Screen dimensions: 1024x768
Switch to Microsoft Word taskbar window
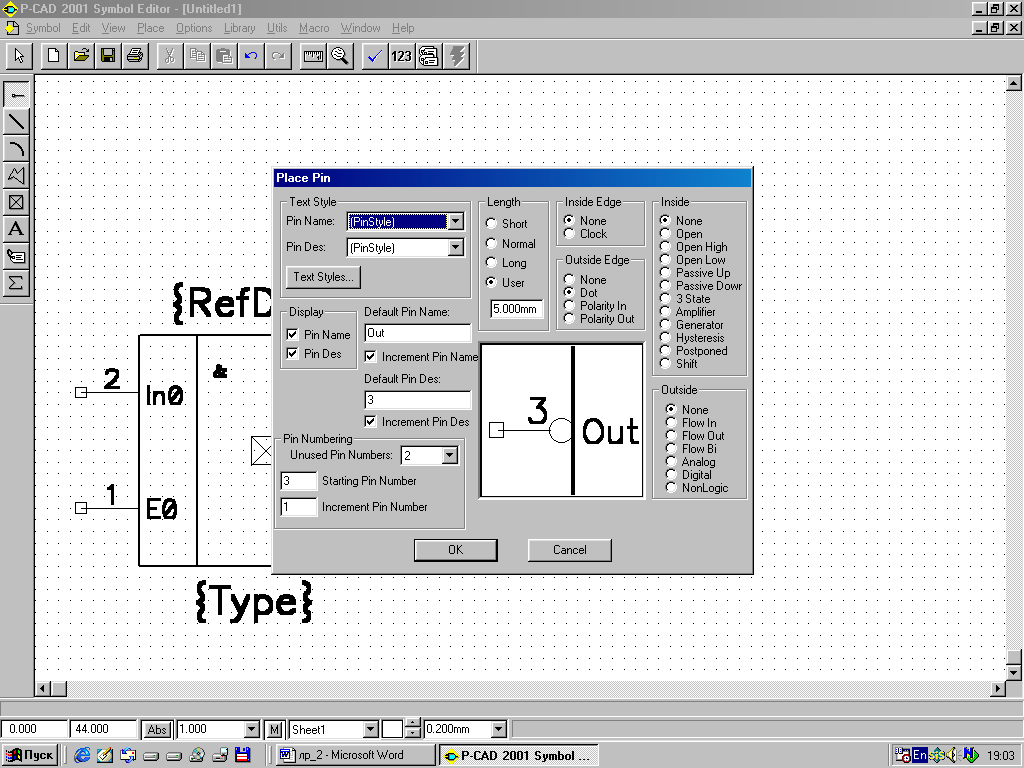coord(355,756)
